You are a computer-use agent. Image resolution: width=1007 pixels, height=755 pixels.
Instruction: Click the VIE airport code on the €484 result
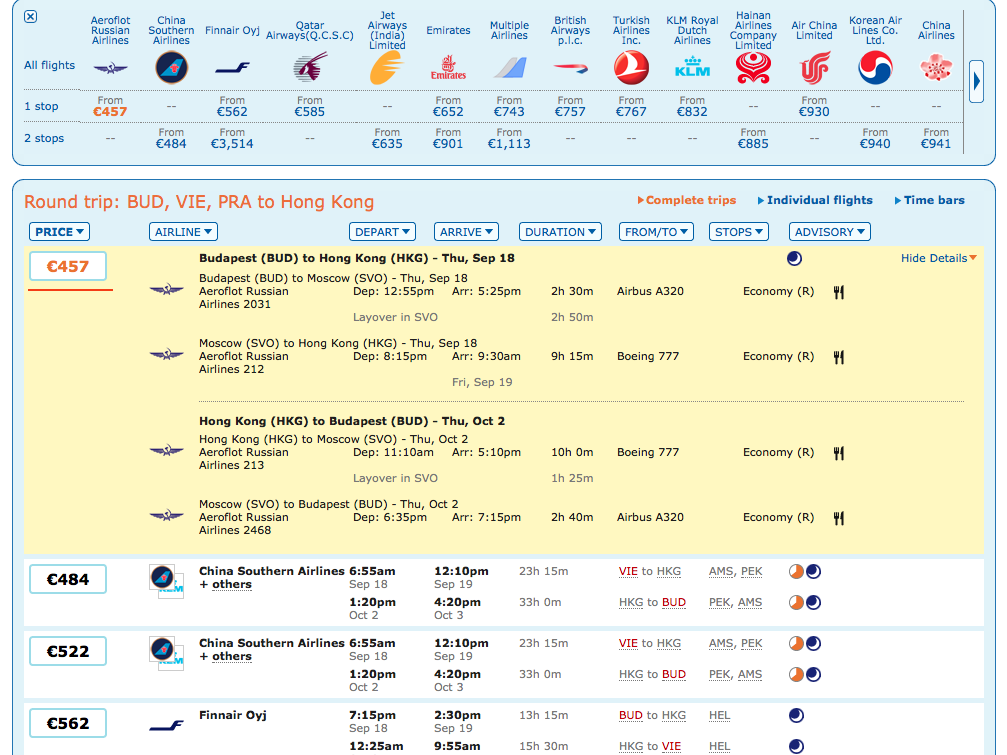(x=628, y=571)
